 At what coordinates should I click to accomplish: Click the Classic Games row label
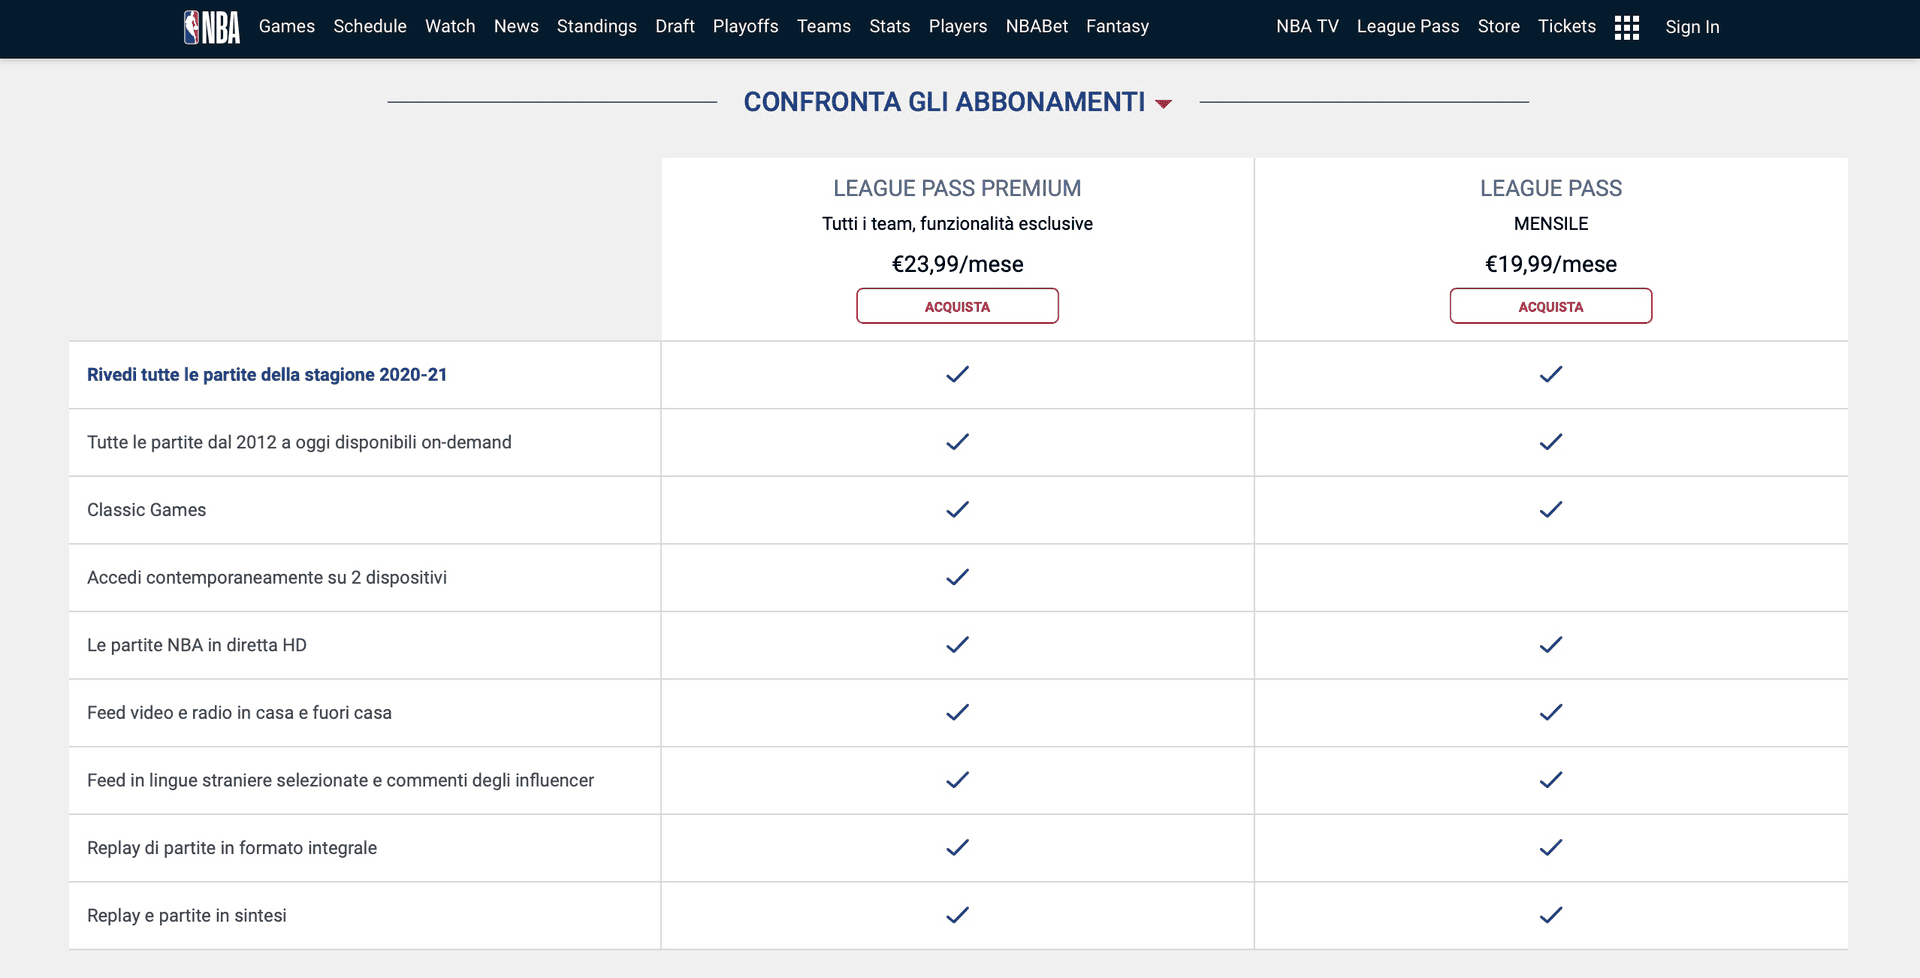tap(147, 510)
